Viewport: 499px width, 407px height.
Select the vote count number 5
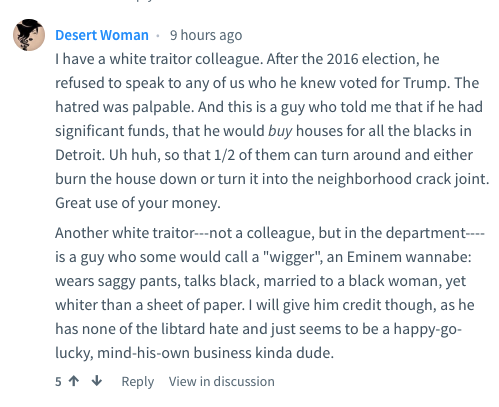[x=58, y=381]
